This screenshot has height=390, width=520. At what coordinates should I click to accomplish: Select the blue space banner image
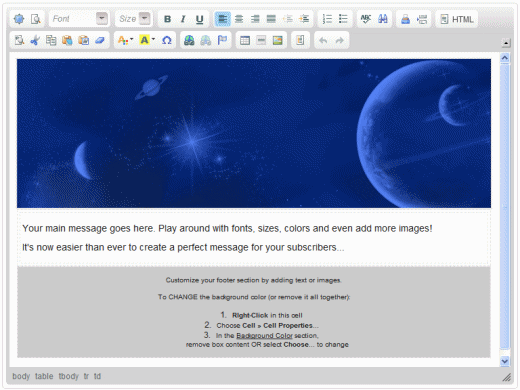pyautogui.click(x=254, y=133)
